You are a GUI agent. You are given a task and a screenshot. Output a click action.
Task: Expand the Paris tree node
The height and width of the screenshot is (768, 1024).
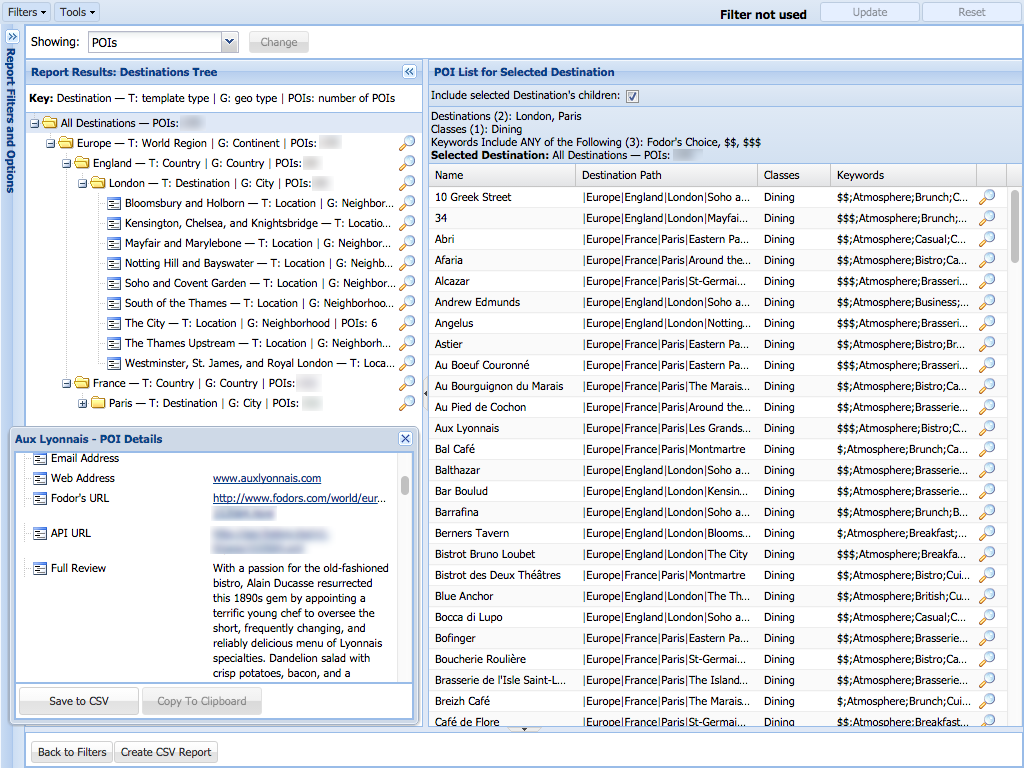point(82,404)
